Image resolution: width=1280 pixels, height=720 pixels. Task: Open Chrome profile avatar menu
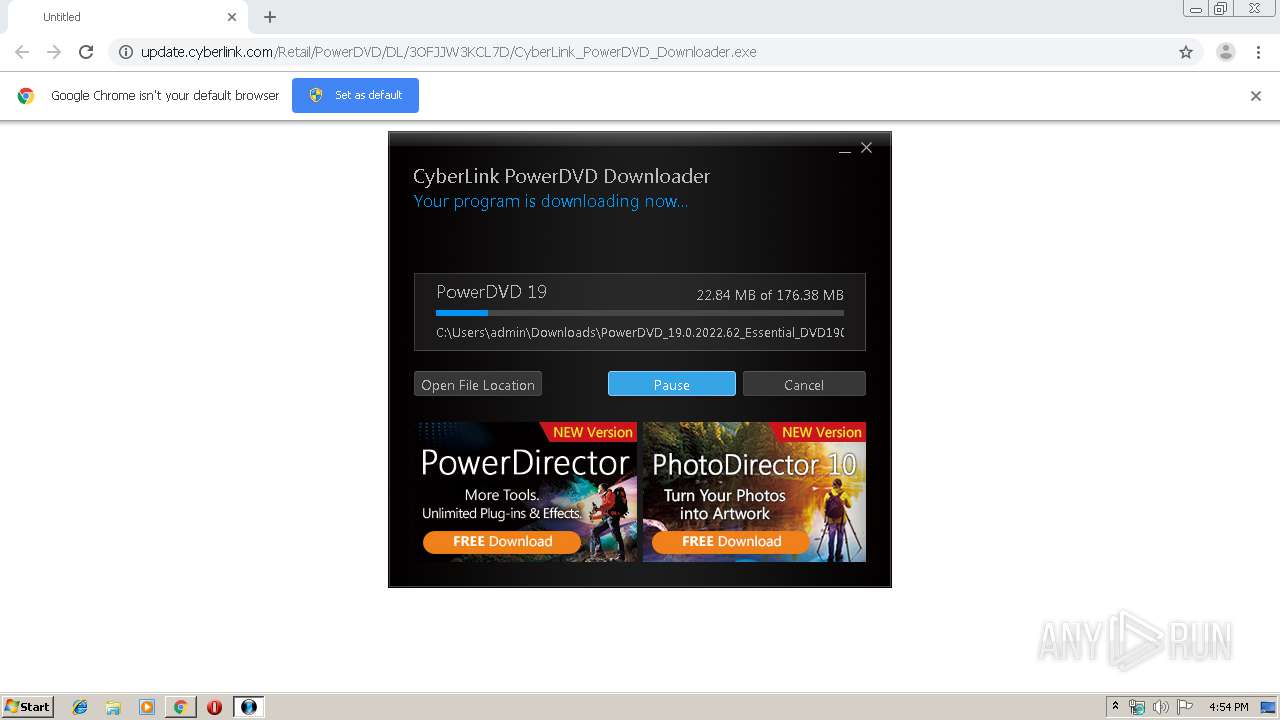(1226, 52)
